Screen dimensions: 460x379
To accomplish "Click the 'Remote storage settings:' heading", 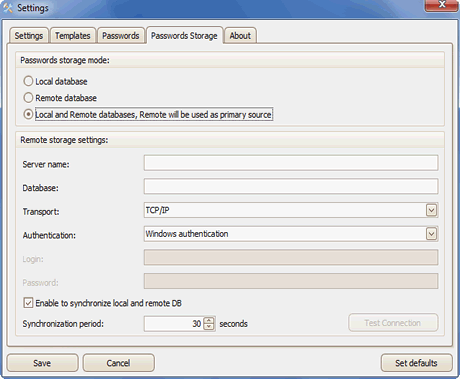I will coord(64,140).
